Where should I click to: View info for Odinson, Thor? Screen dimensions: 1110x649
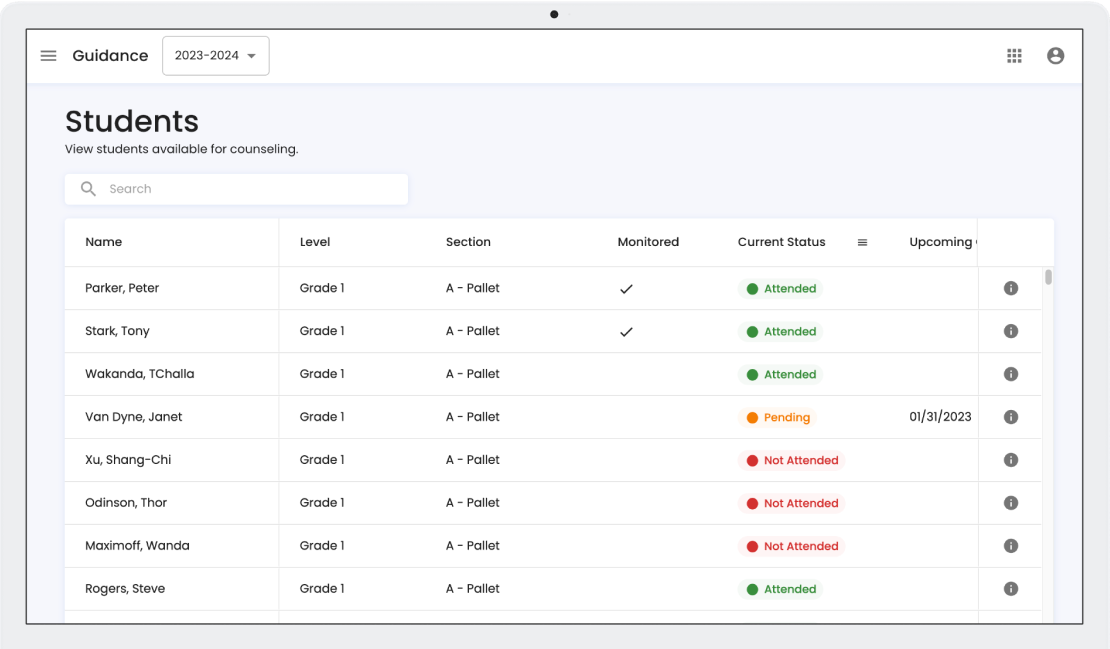[1011, 502]
